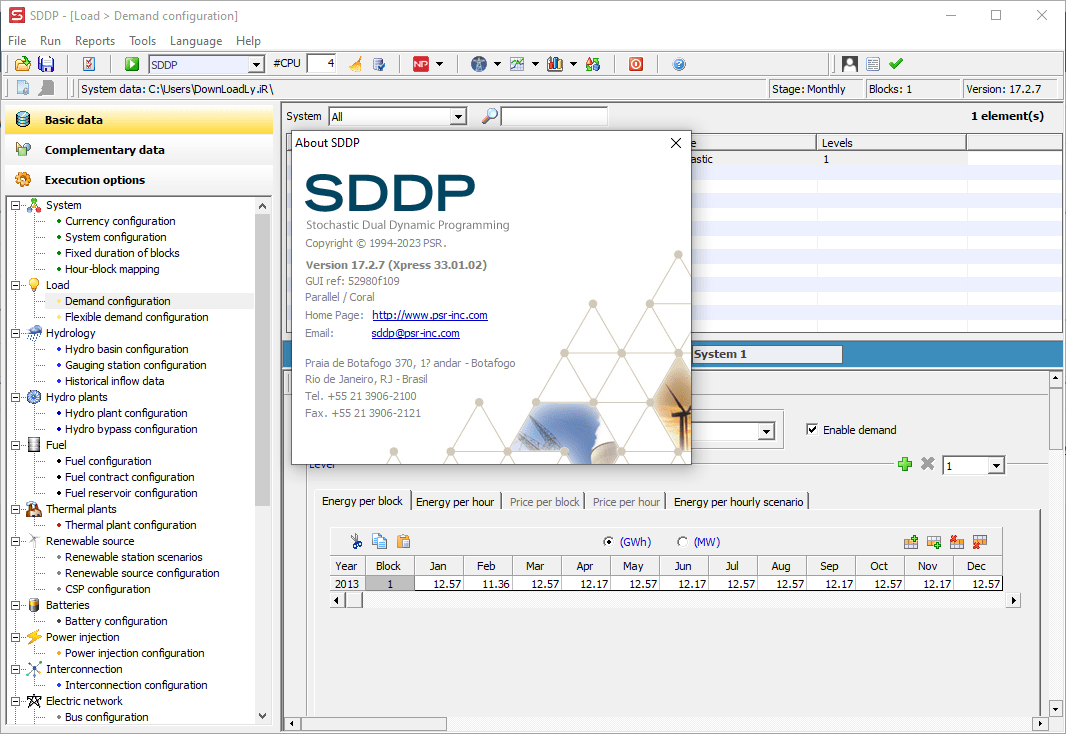Copy demand data using the copy icon

[x=381, y=541]
